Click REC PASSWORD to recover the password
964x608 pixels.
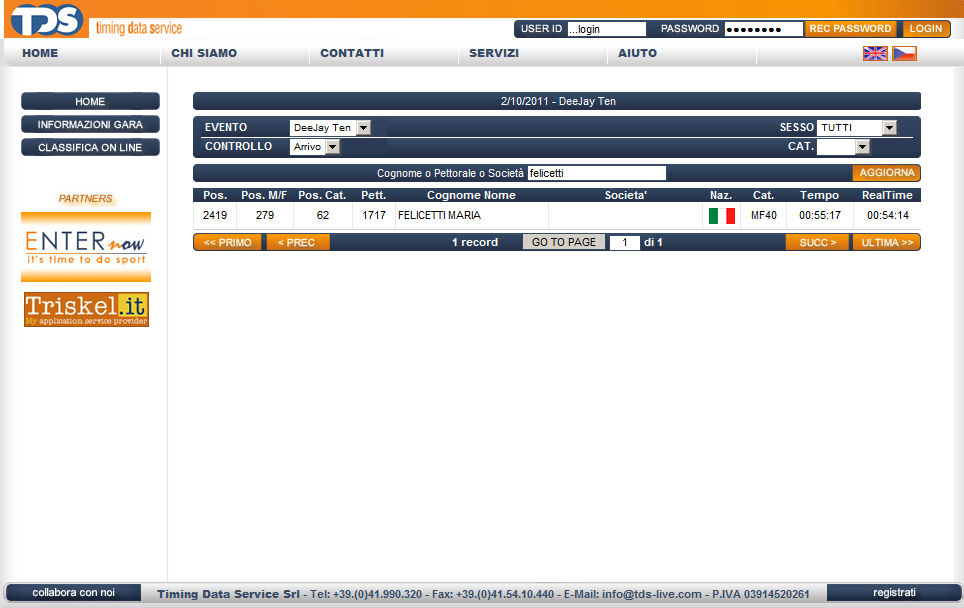point(850,29)
